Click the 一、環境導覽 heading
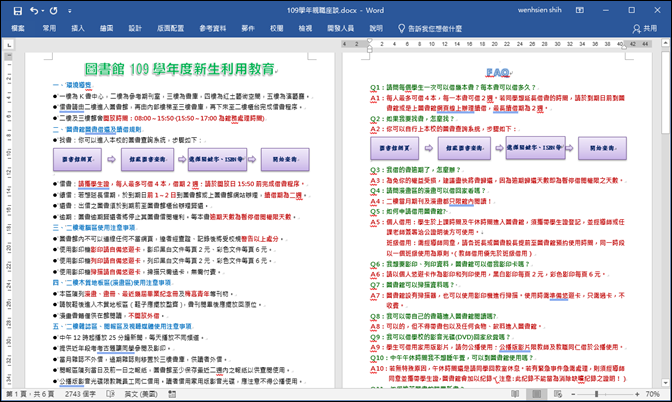 point(72,85)
